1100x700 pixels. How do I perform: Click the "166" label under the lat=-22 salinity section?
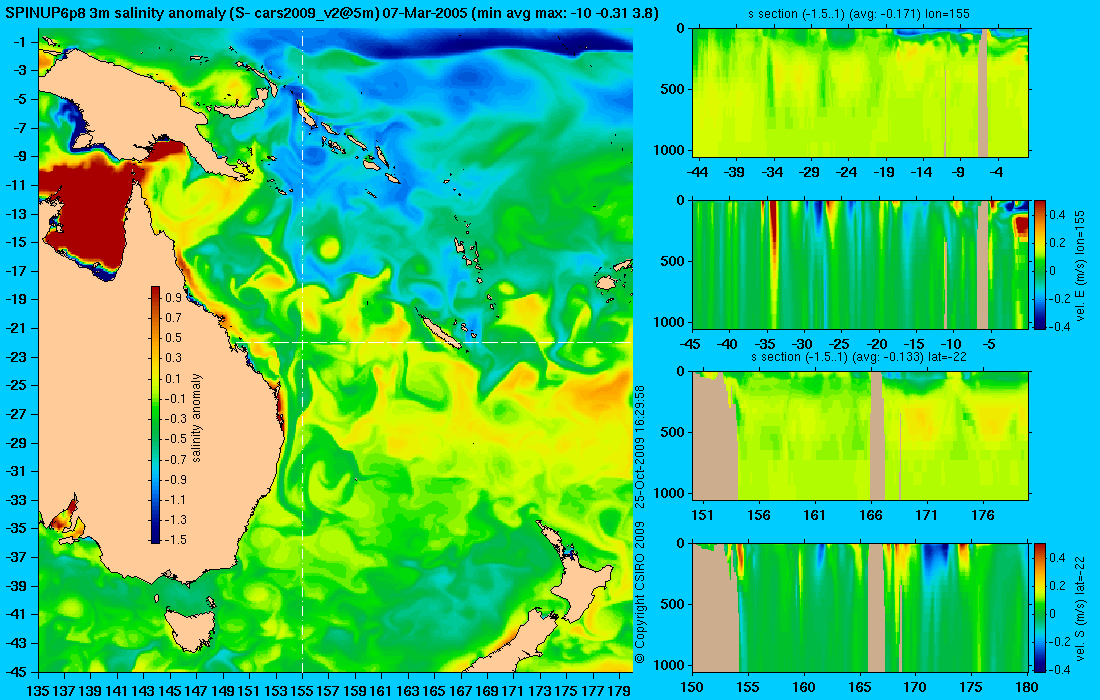pyautogui.click(x=871, y=515)
